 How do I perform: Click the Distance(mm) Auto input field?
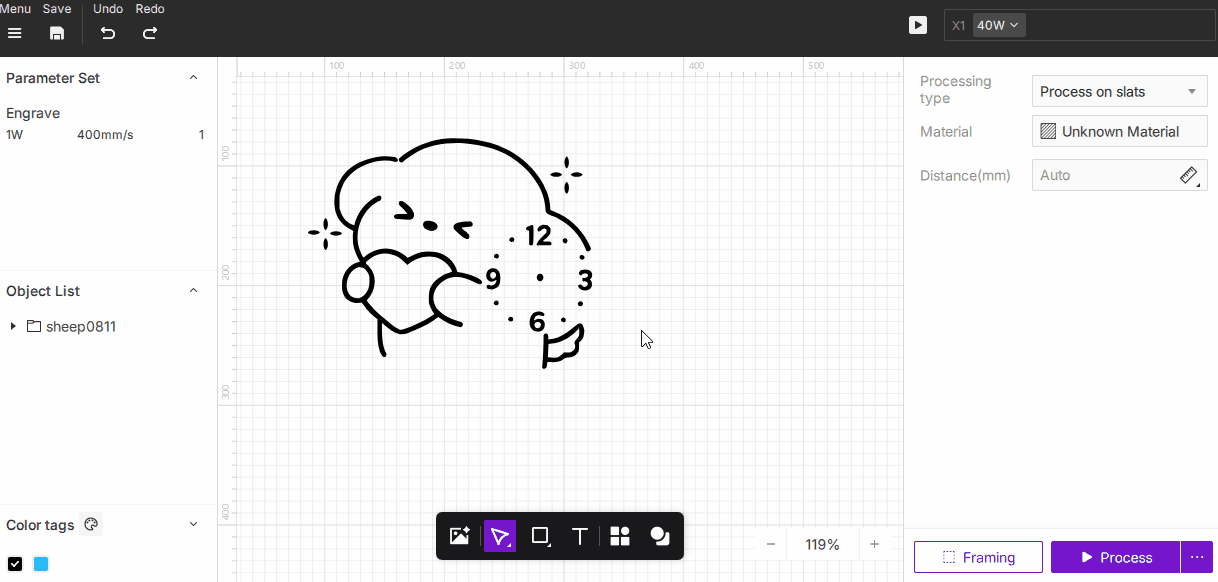(1100, 175)
